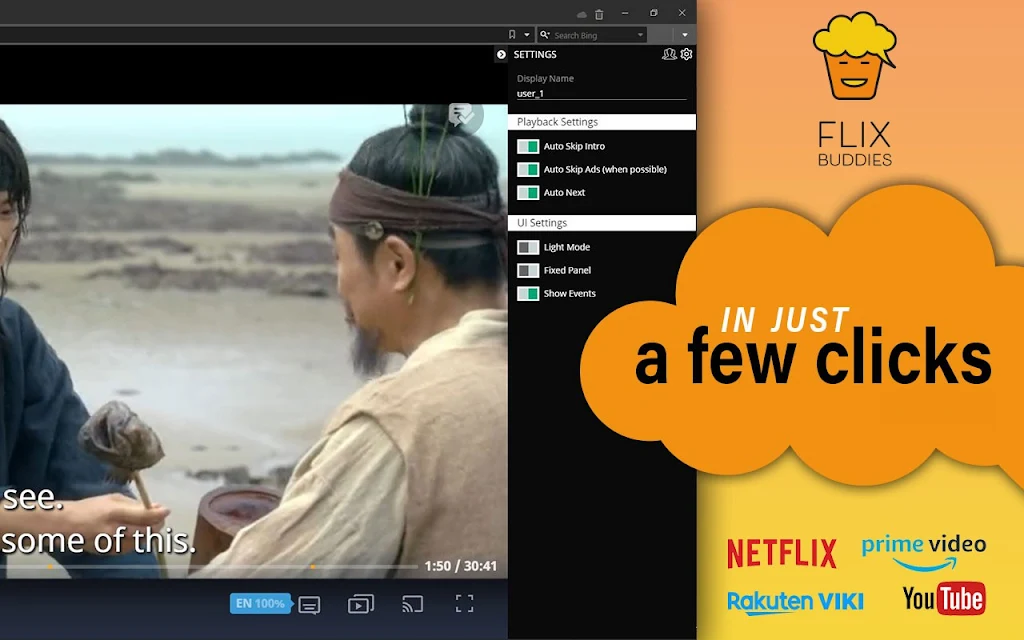Screen dimensions: 1024x640
Task: Minimize the browser window
Action: [625, 13]
